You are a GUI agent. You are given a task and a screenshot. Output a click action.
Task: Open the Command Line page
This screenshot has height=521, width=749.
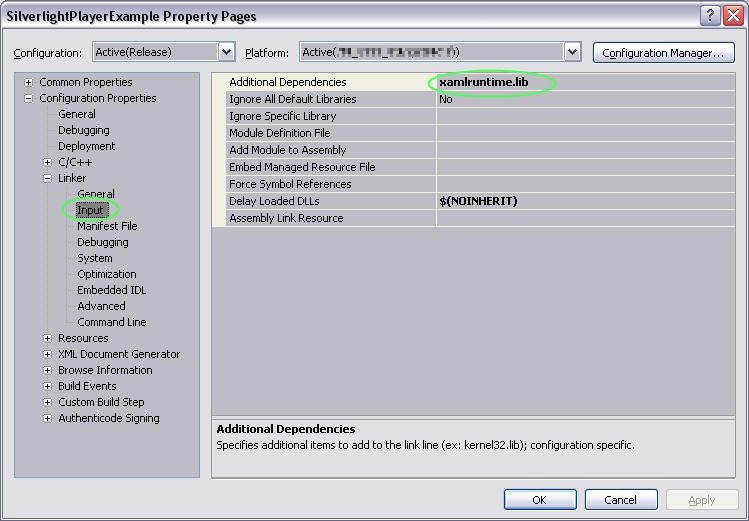112,322
